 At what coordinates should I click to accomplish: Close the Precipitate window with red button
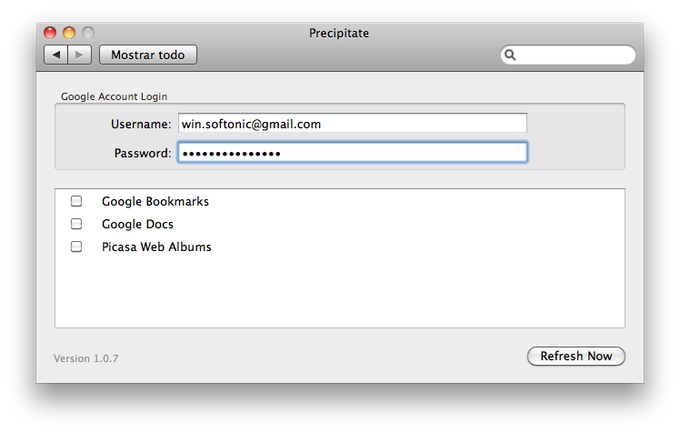pyautogui.click(x=50, y=33)
